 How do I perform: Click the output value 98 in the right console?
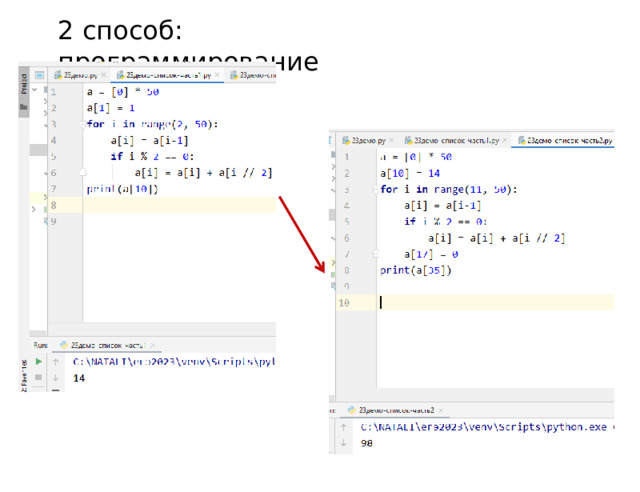coord(367,443)
